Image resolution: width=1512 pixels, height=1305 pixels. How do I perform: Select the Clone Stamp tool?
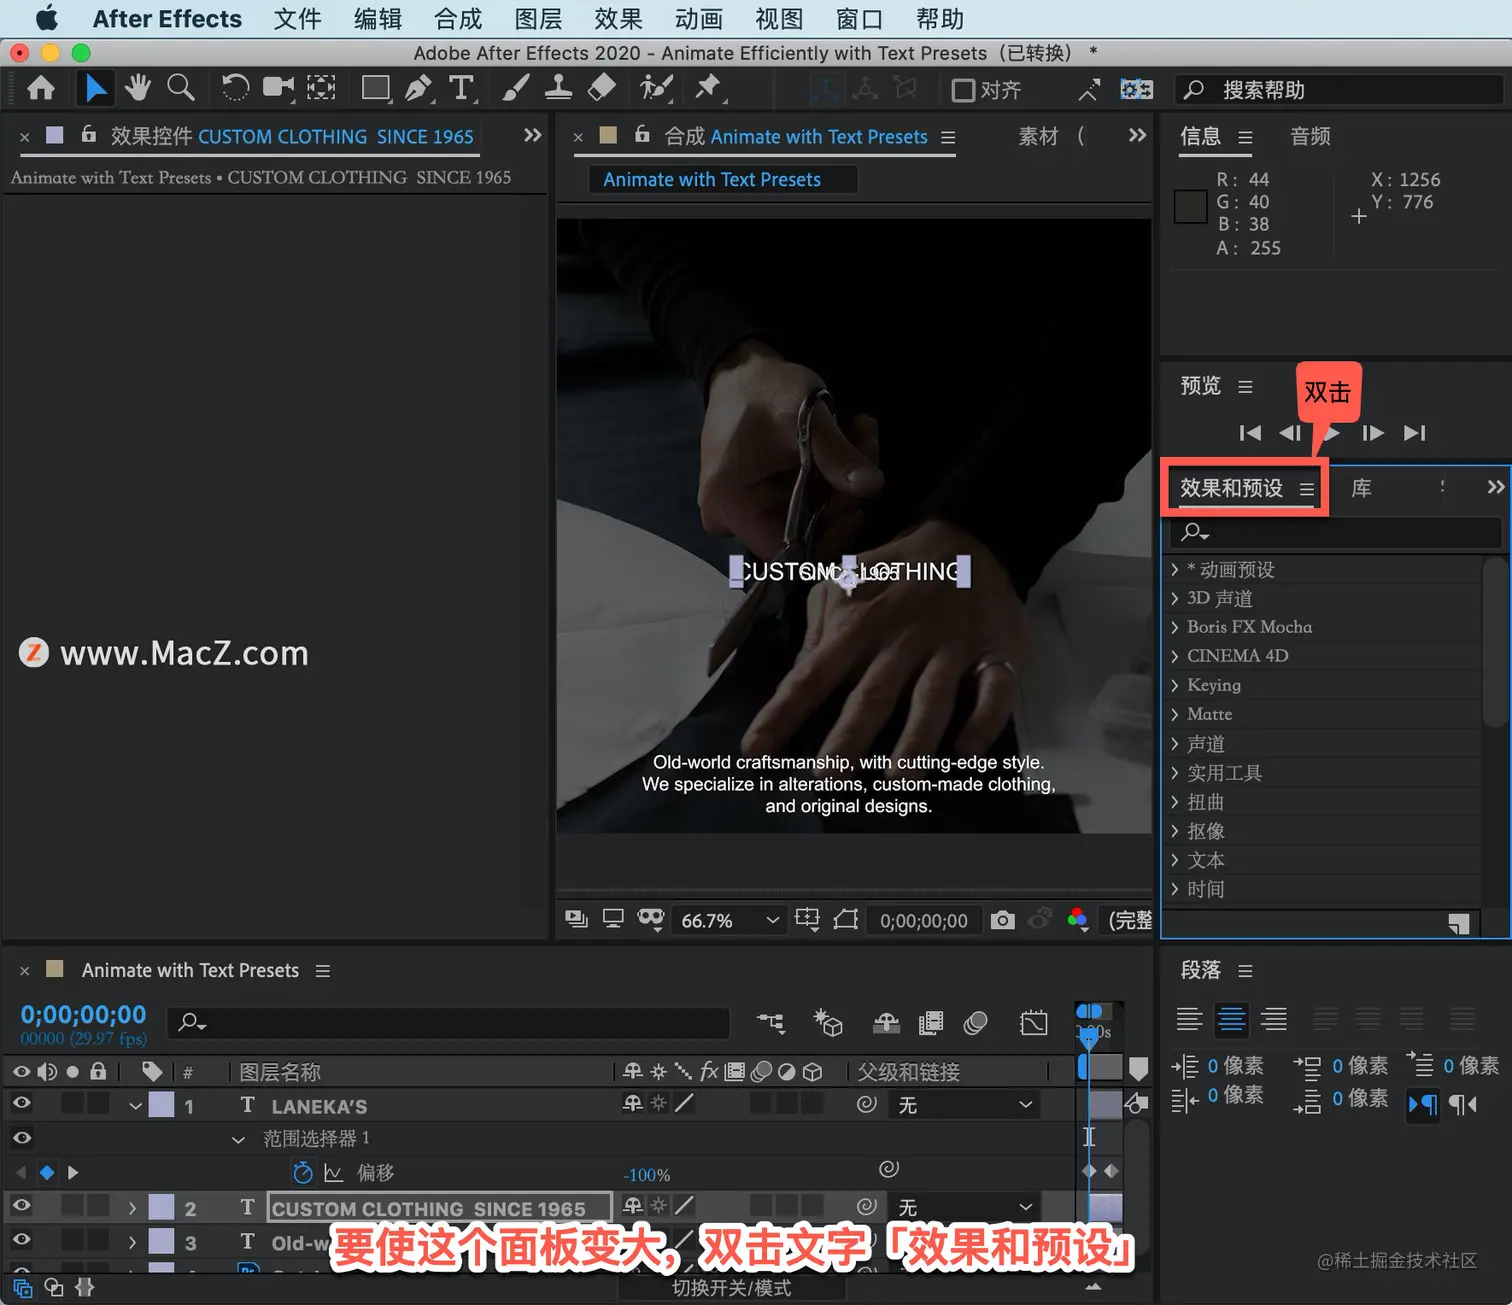click(x=558, y=89)
